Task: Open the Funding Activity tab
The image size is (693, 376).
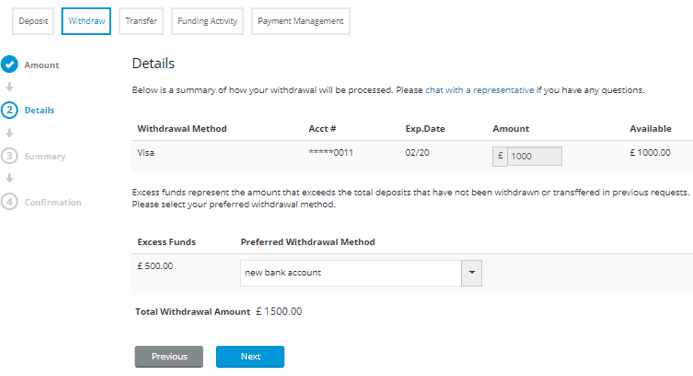Action: coord(207,21)
